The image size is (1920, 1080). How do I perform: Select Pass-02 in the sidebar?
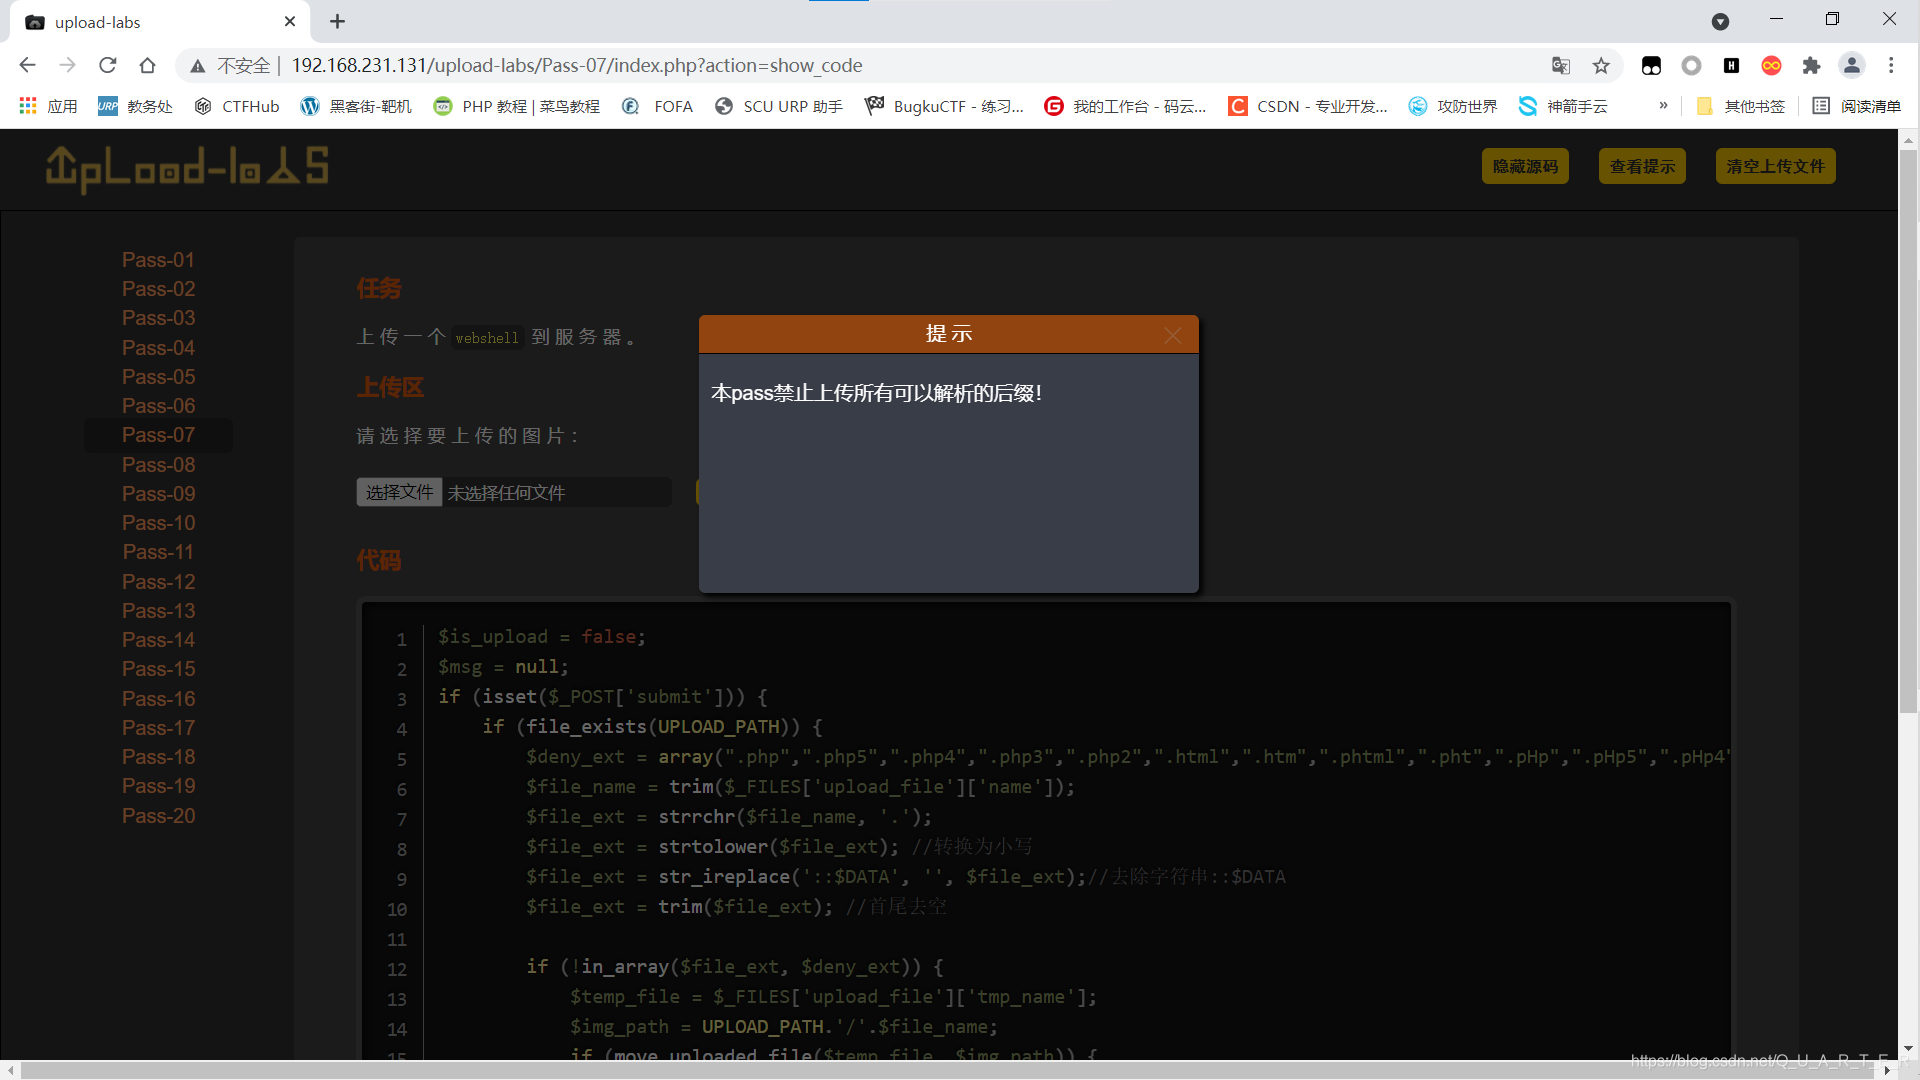pyautogui.click(x=158, y=289)
